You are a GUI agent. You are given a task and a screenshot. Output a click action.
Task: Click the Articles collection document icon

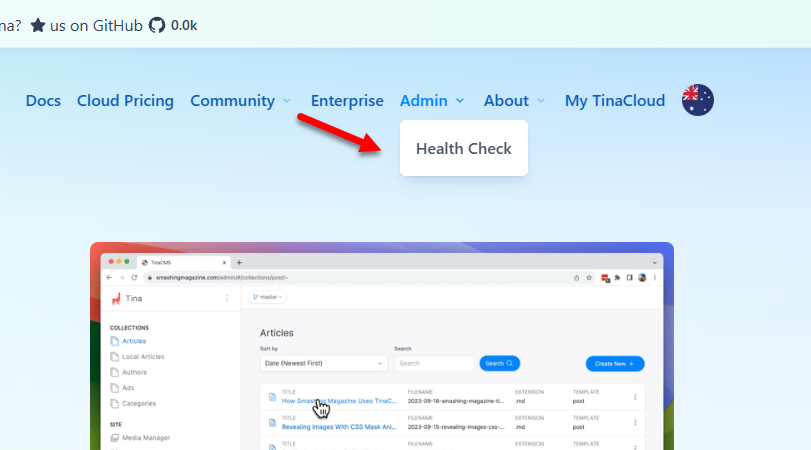pos(114,341)
